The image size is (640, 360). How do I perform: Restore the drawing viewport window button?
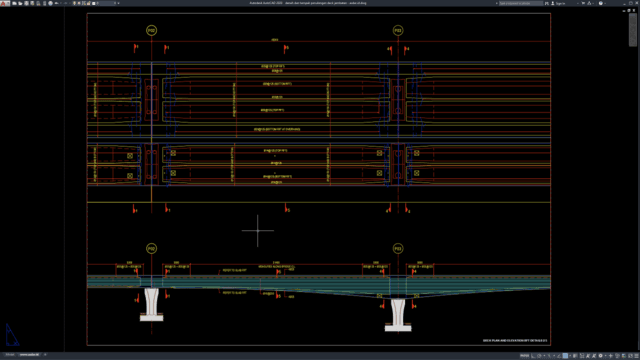pyautogui.click(x=629, y=10)
